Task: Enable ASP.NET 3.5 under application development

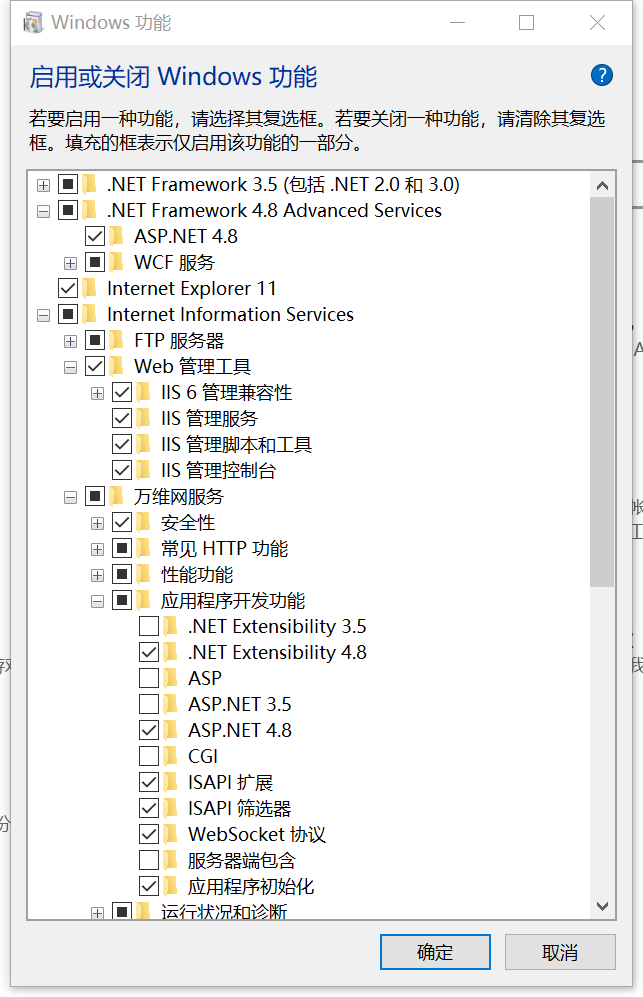Action: point(149,705)
